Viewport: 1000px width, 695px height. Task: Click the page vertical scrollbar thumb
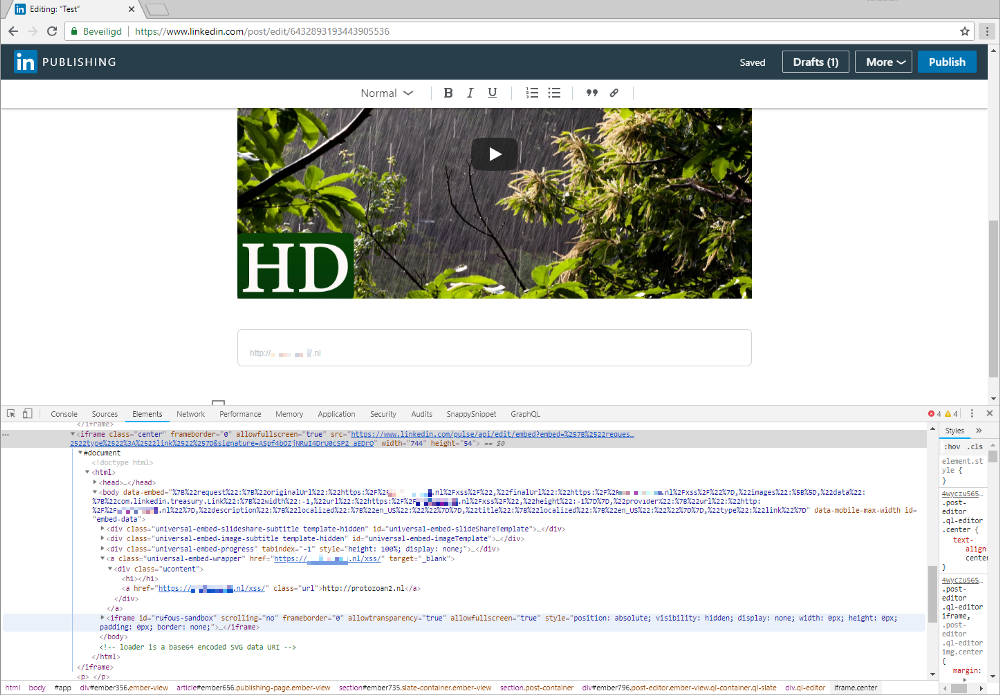click(993, 298)
